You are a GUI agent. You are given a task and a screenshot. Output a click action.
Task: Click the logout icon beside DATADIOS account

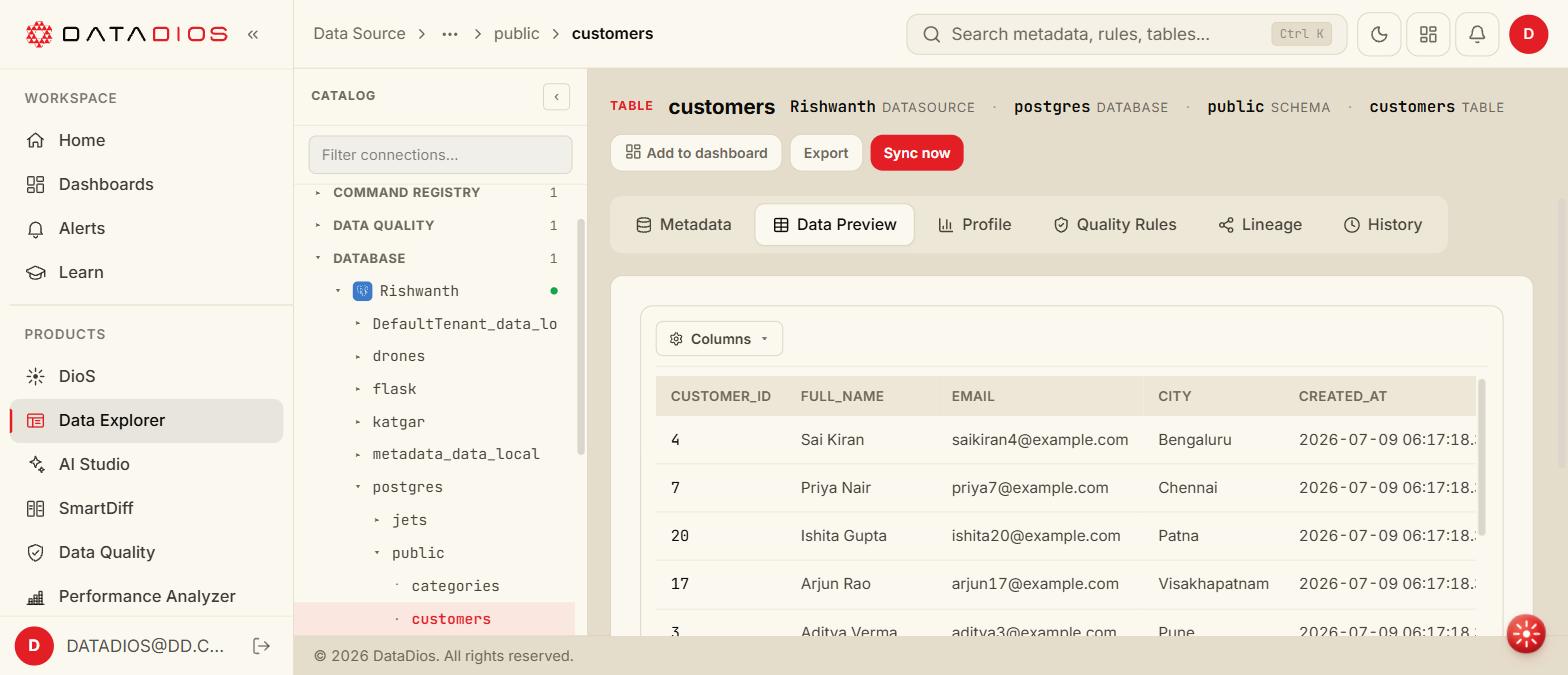(262, 646)
